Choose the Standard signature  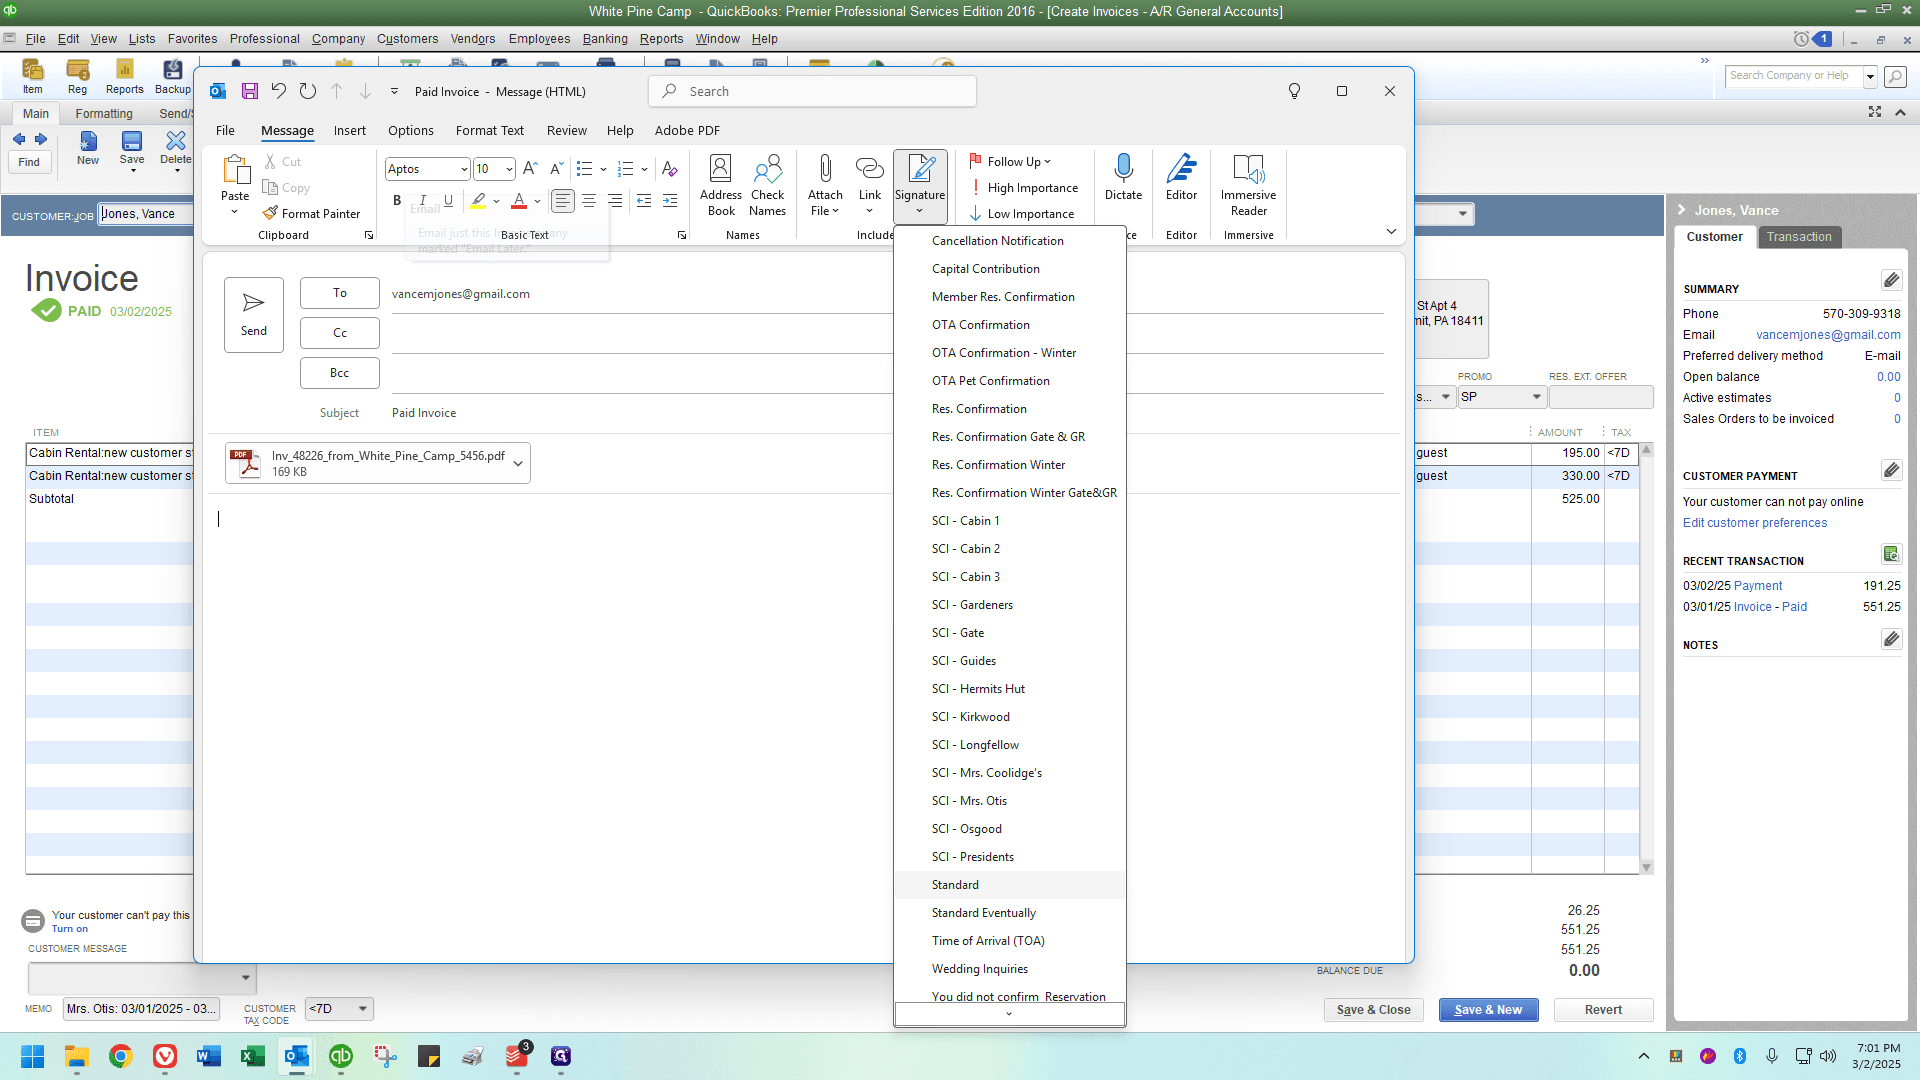point(1010,885)
